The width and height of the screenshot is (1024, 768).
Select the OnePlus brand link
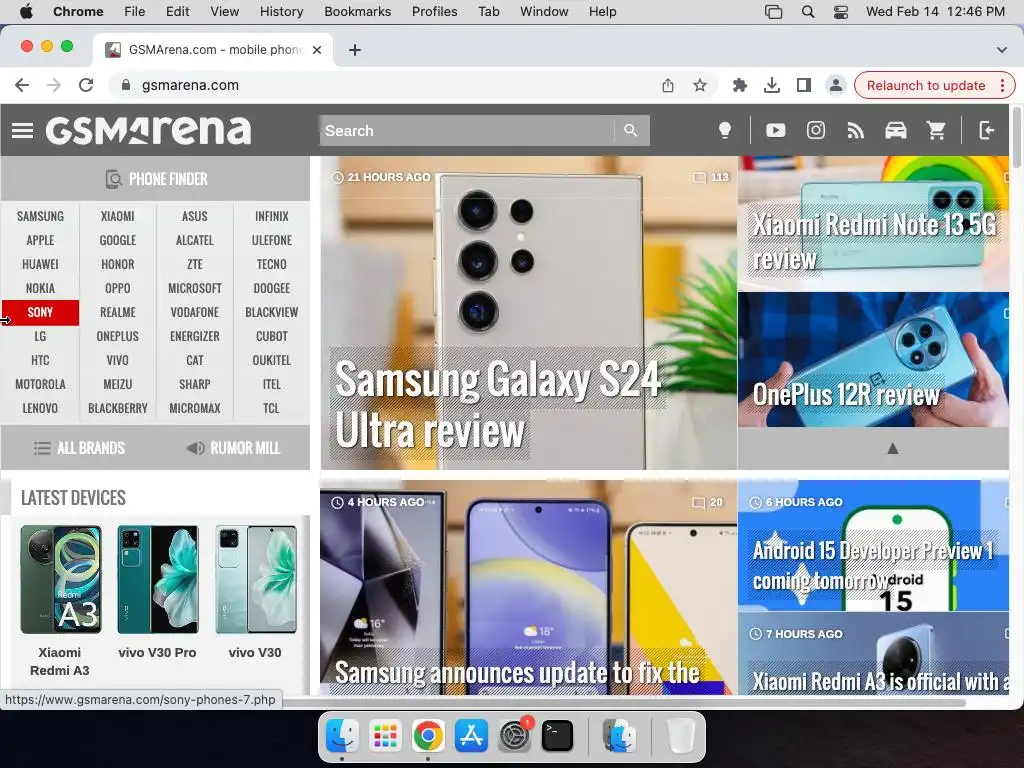[x=118, y=336]
